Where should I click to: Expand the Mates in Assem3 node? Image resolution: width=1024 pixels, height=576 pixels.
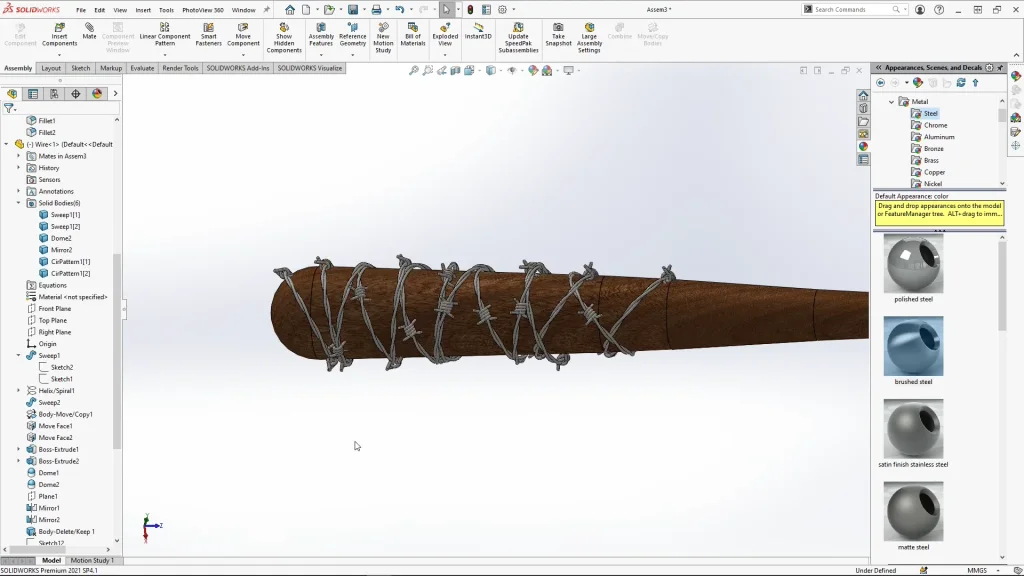pyautogui.click(x=18, y=156)
